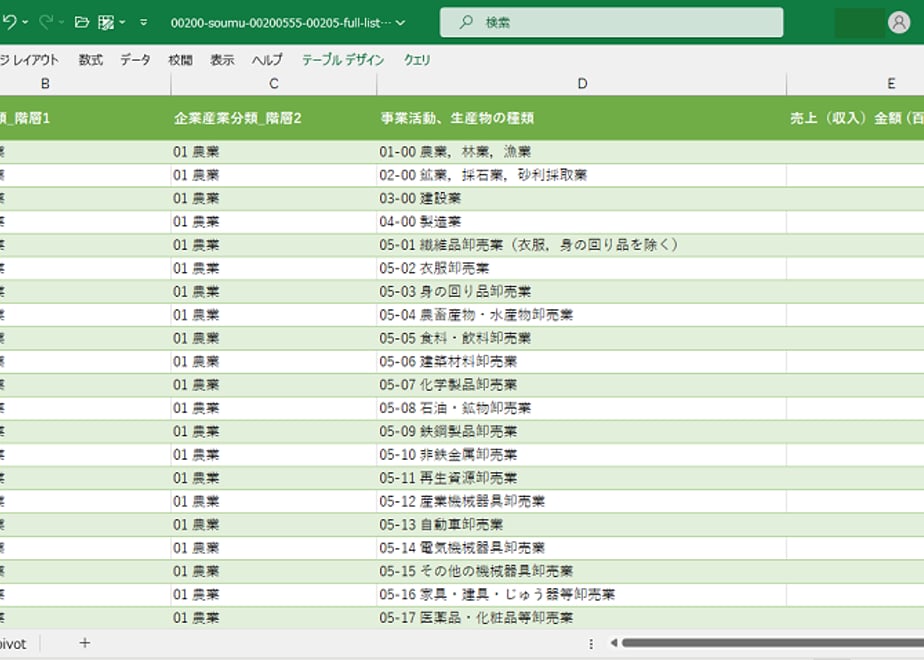Select cell 05-10 非鉄金属卸売業
Image resolution: width=924 pixels, height=660 pixels.
pyautogui.click(x=582, y=454)
